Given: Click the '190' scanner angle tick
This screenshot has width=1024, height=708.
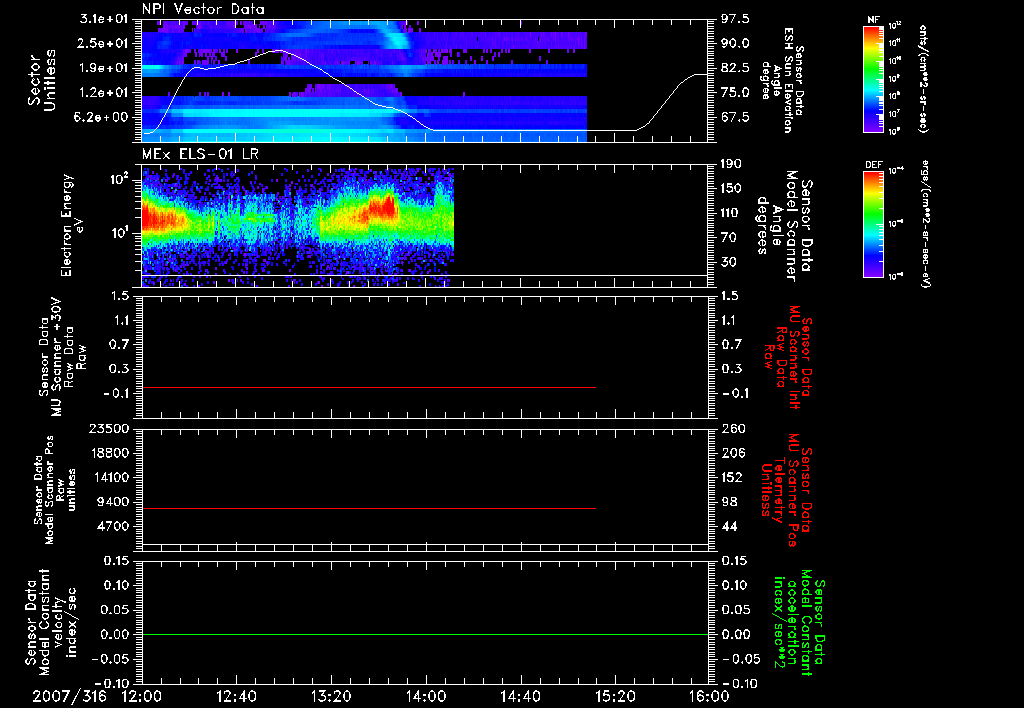Looking at the screenshot, I should coord(732,164).
